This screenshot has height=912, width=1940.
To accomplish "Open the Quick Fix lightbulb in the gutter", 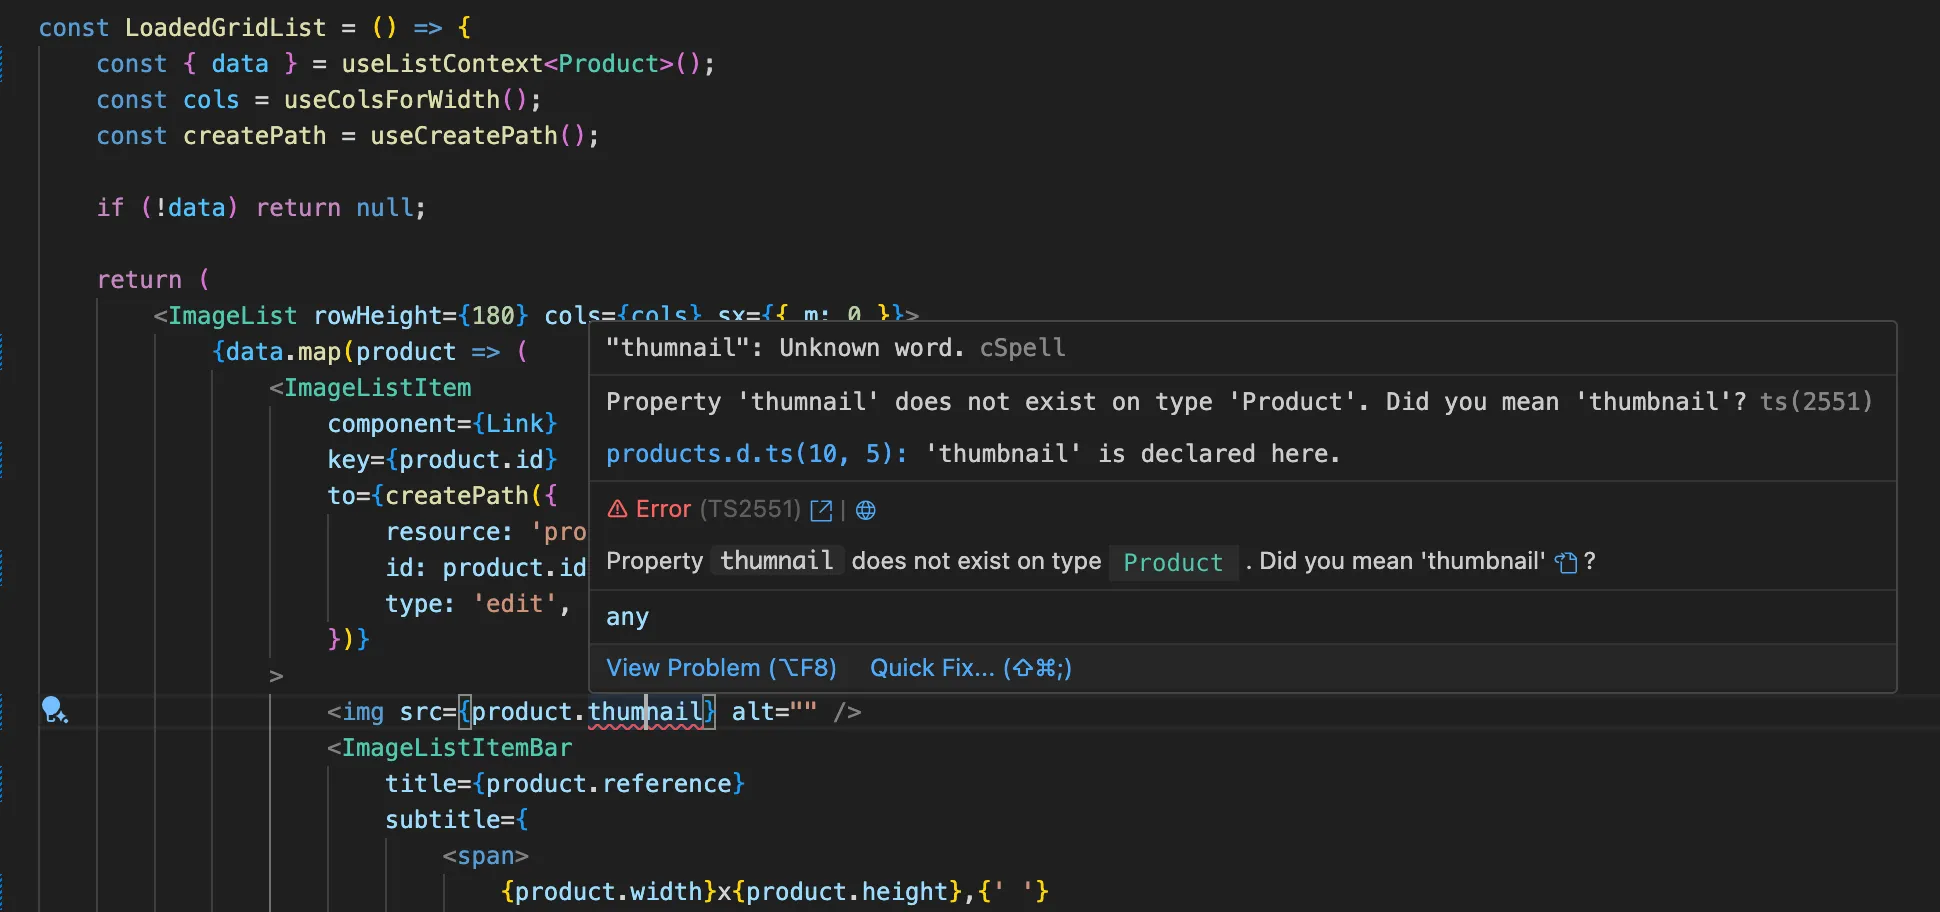I will click(x=55, y=710).
